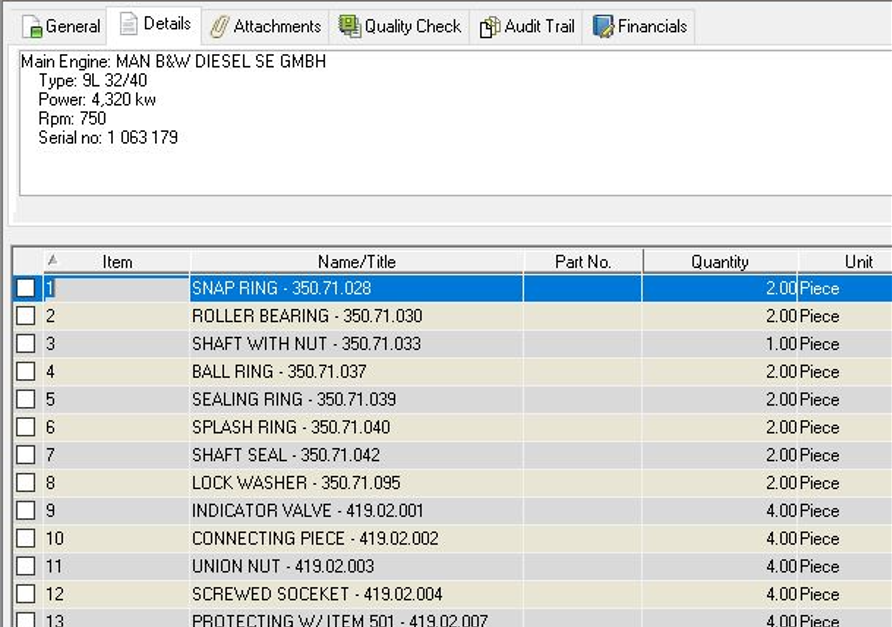Select the ROLLER BEARING - 350.71.030 row
This screenshot has height=627, width=892.
[x=307, y=317]
